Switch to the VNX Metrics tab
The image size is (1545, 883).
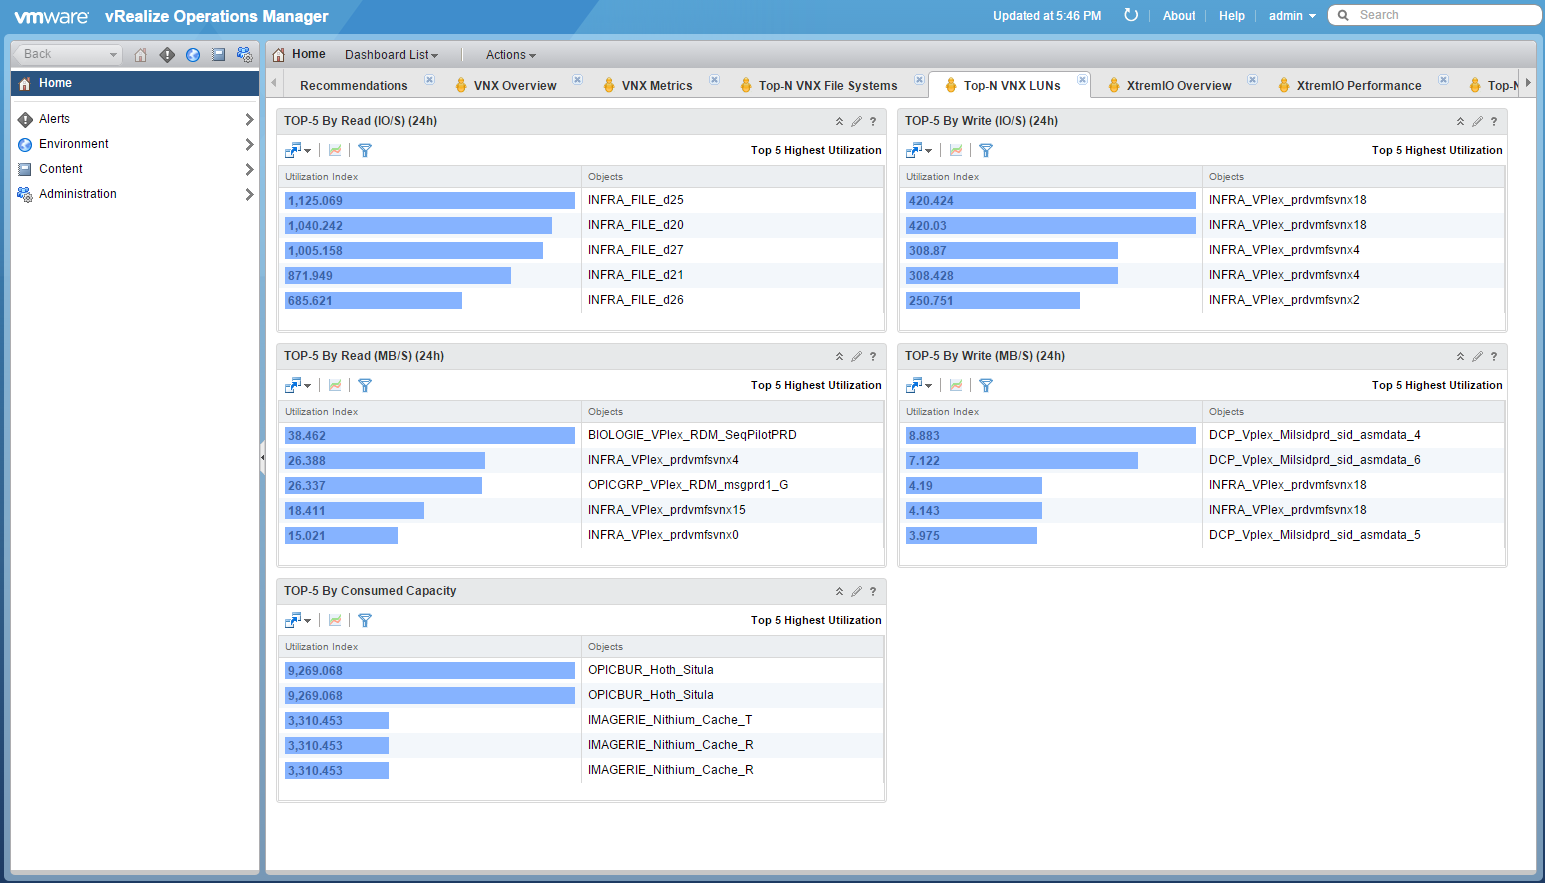click(x=656, y=86)
